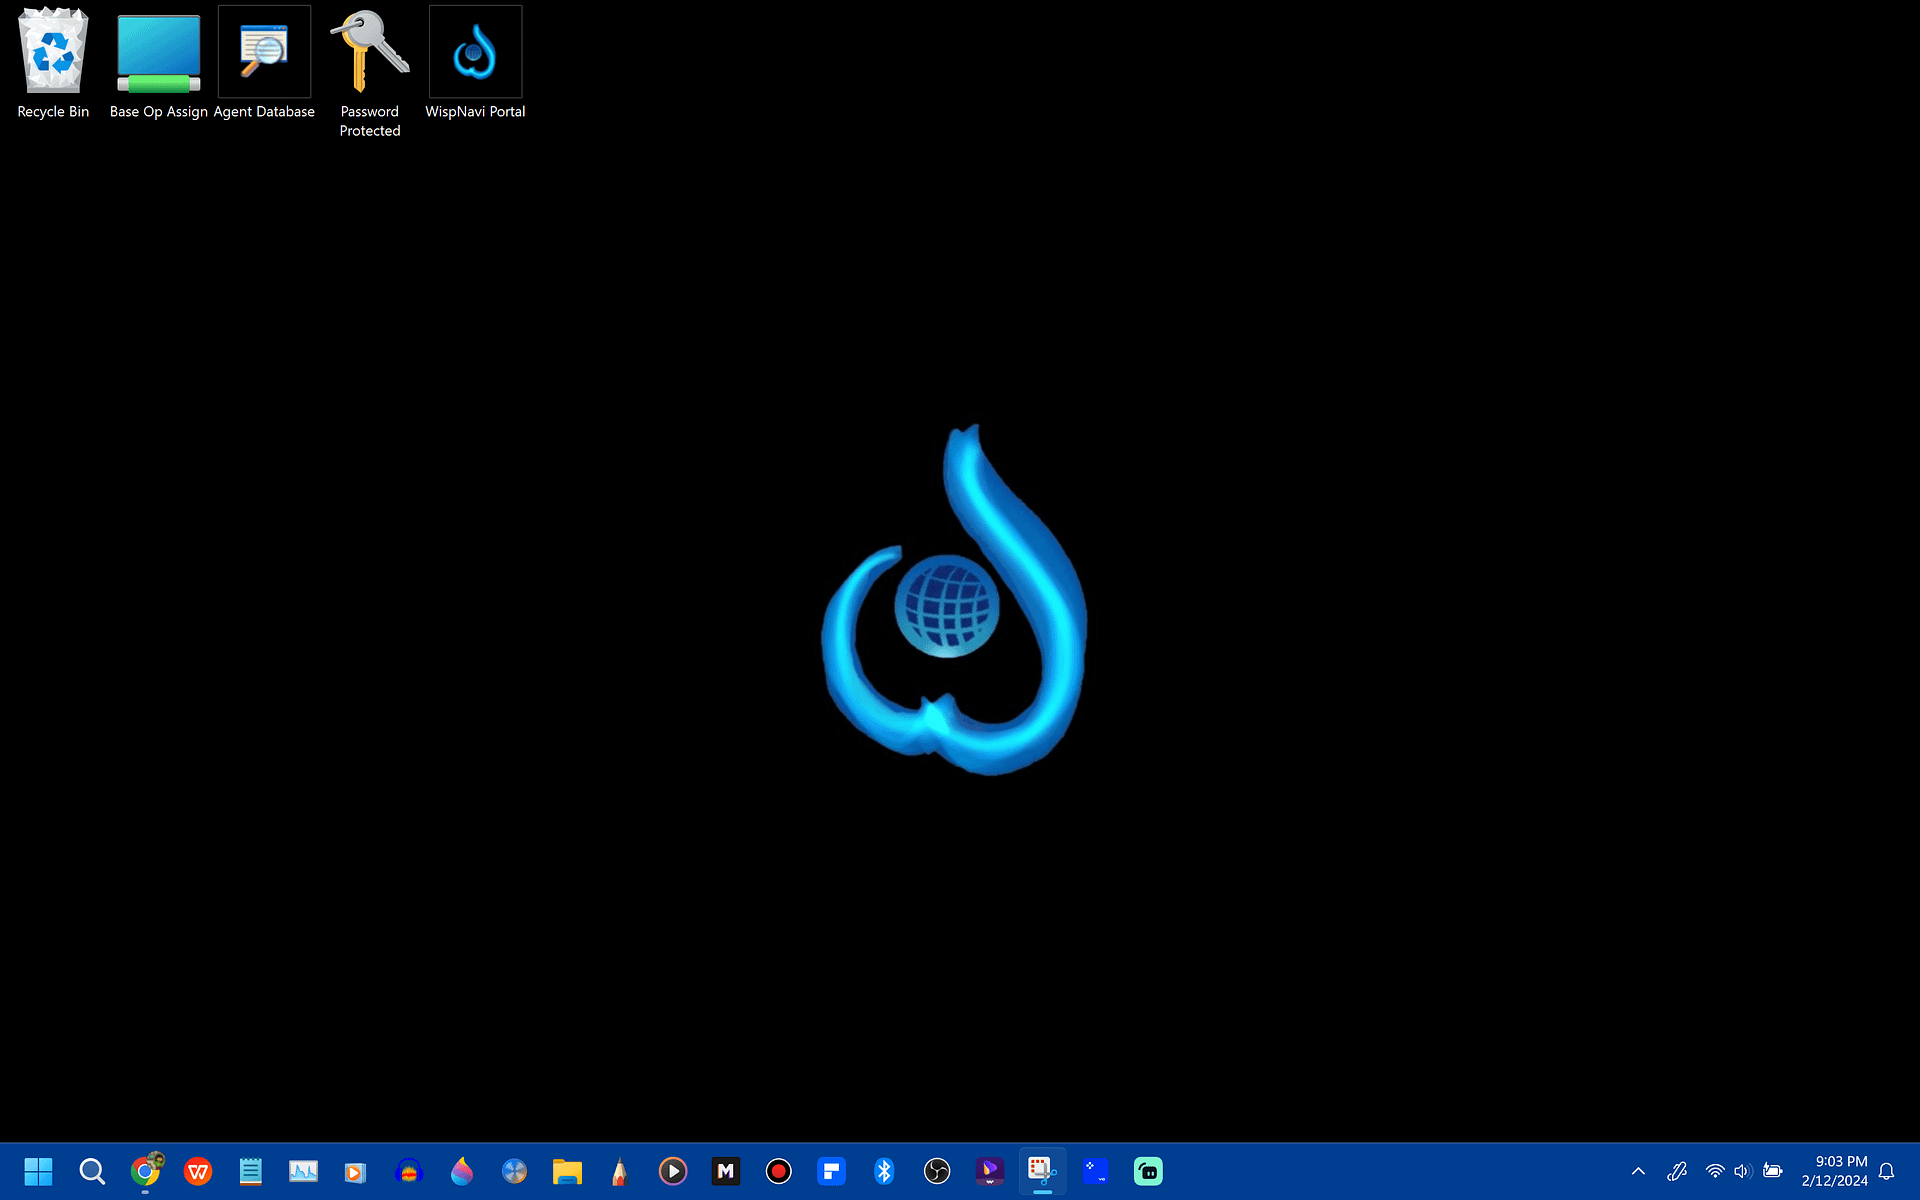
Task: Open the notification bell panel
Action: [x=1886, y=1171]
